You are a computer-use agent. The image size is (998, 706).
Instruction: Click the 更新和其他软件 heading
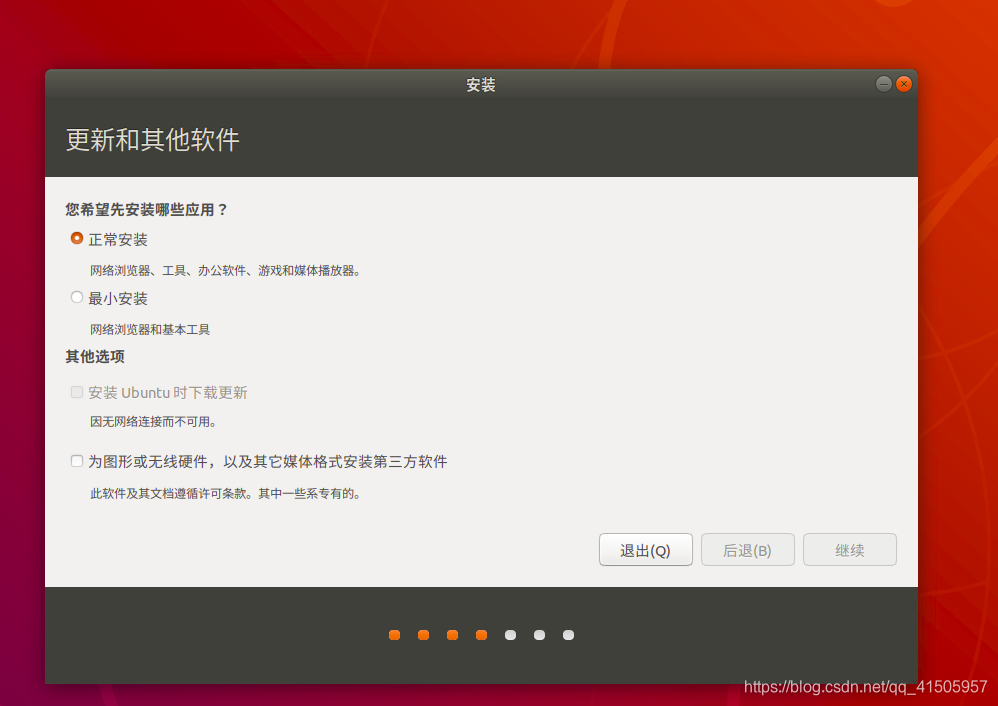(x=150, y=141)
